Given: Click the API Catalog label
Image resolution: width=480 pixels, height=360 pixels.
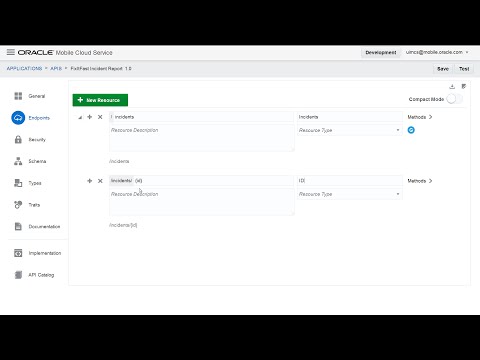Looking at the screenshot, I should [41, 275].
